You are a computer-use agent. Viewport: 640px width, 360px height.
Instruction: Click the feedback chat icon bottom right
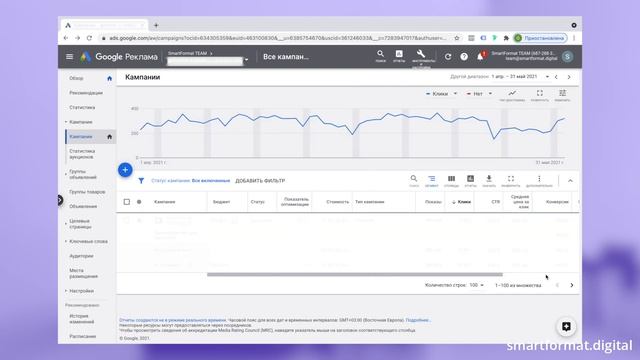coord(566,327)
